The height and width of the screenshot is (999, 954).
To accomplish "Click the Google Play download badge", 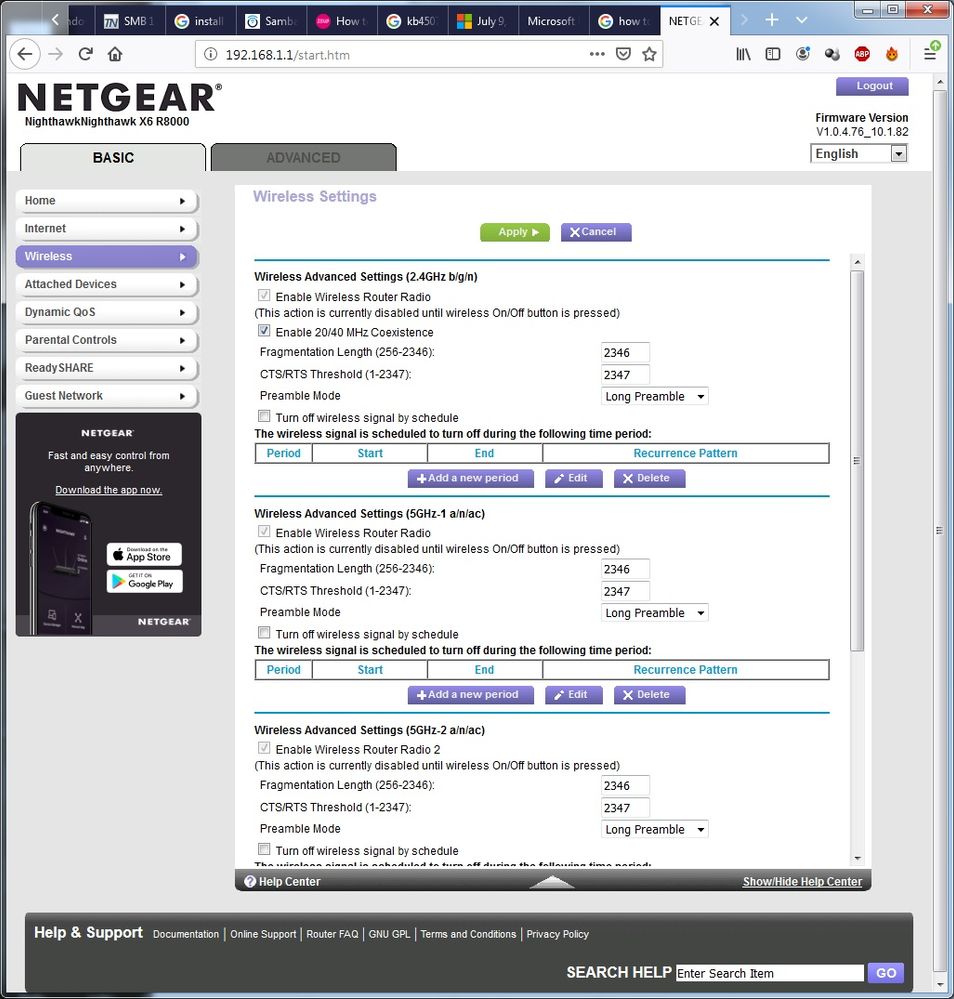I will 144,581.
